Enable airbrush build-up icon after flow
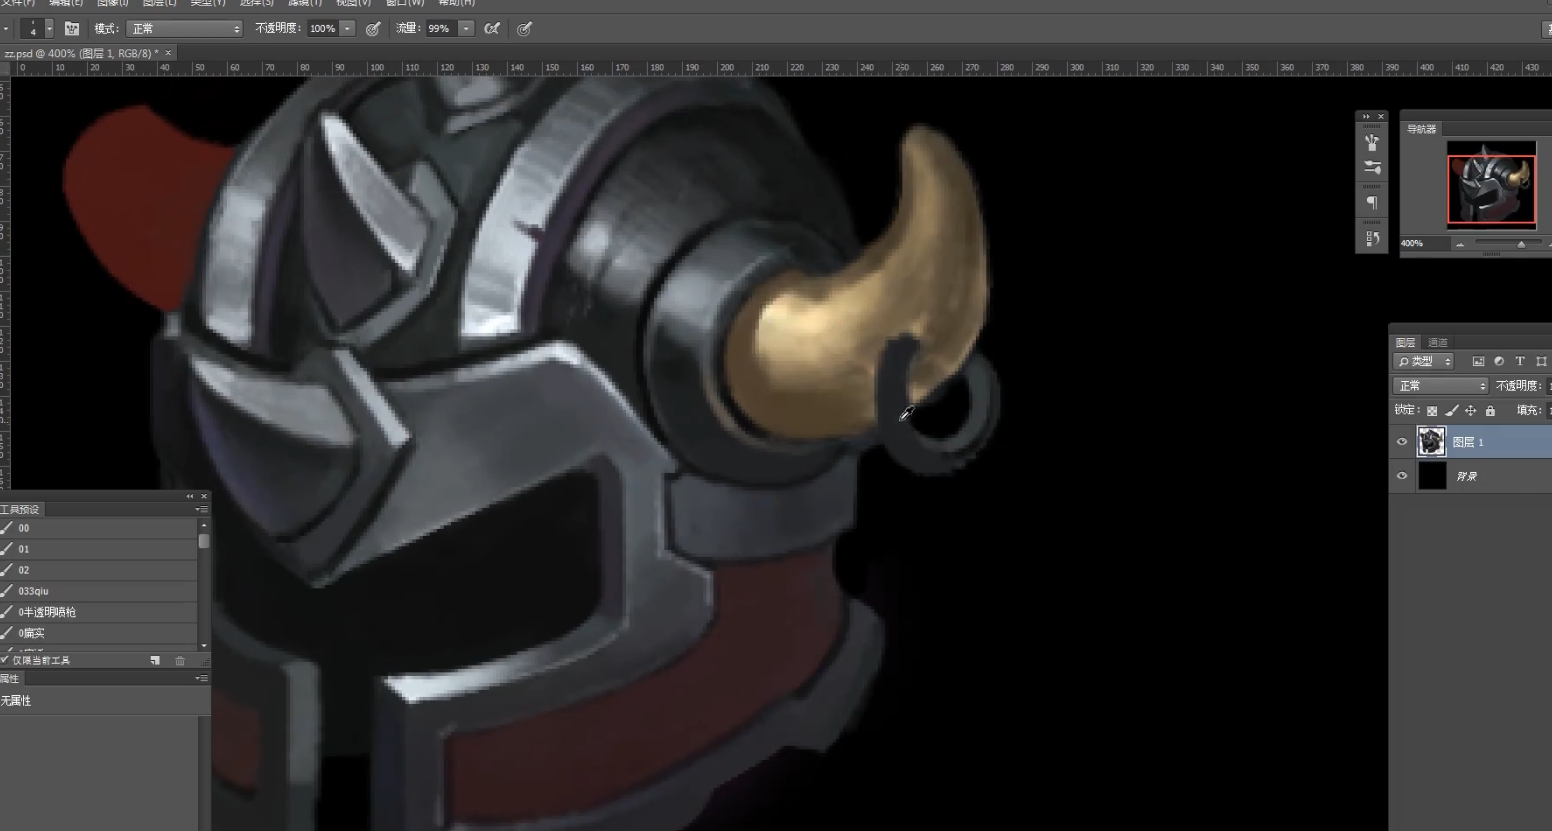This screenshot has width=1552, height=831. 491,29
